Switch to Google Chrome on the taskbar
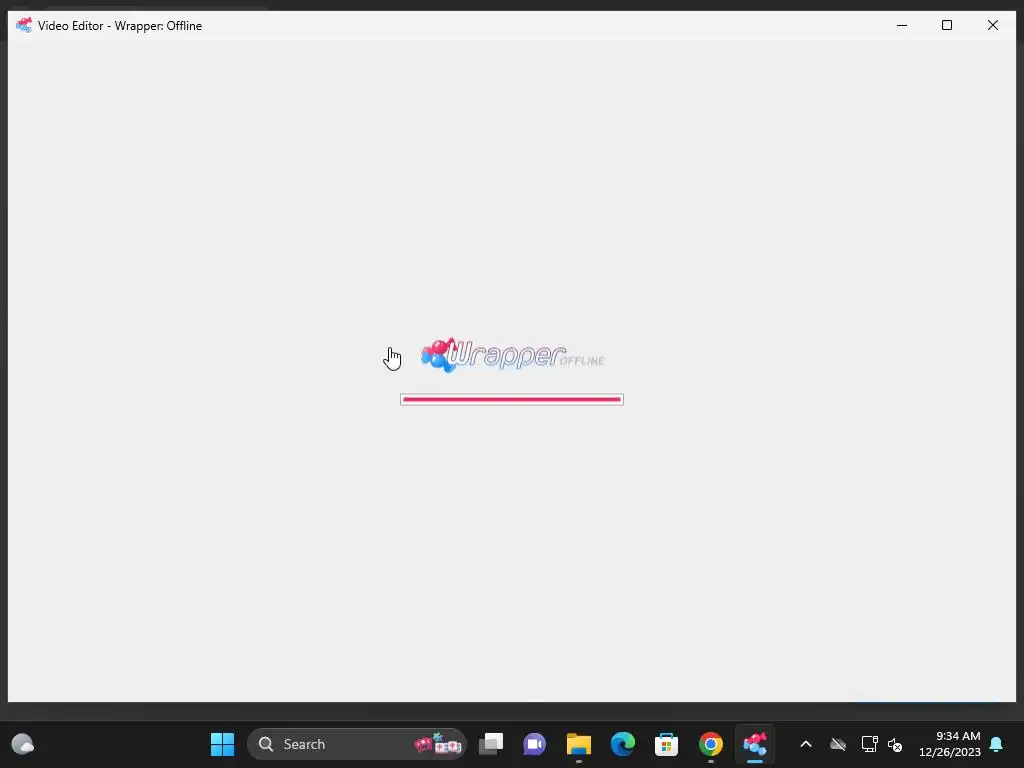The width and height of the screenshot is (1024, 768). pos(711,744)
